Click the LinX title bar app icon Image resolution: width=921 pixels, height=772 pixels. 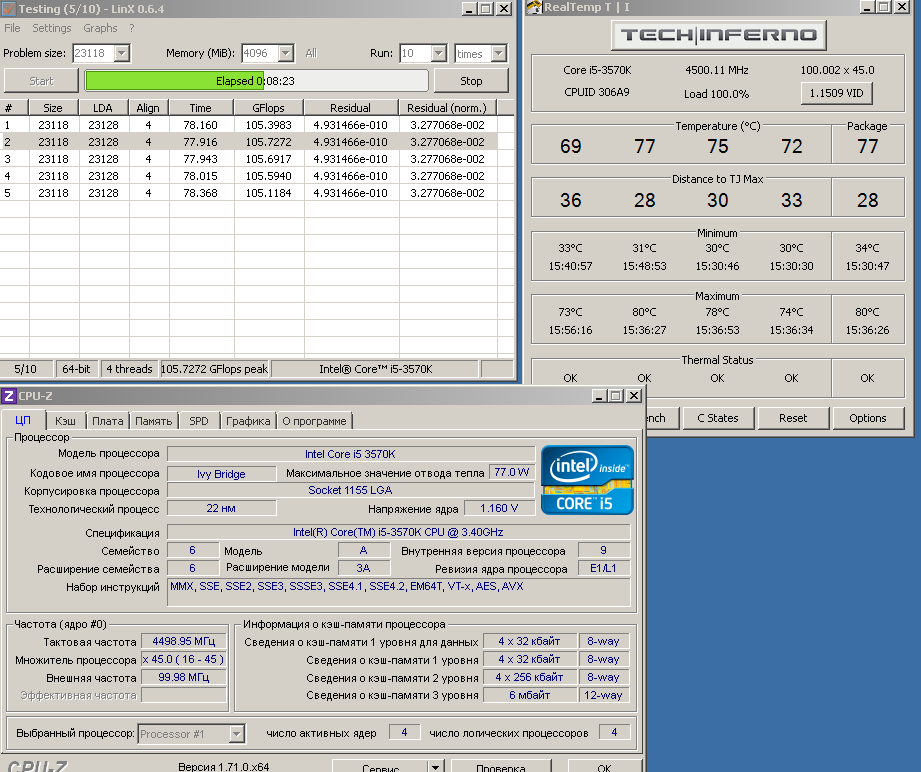coord(8,9)
